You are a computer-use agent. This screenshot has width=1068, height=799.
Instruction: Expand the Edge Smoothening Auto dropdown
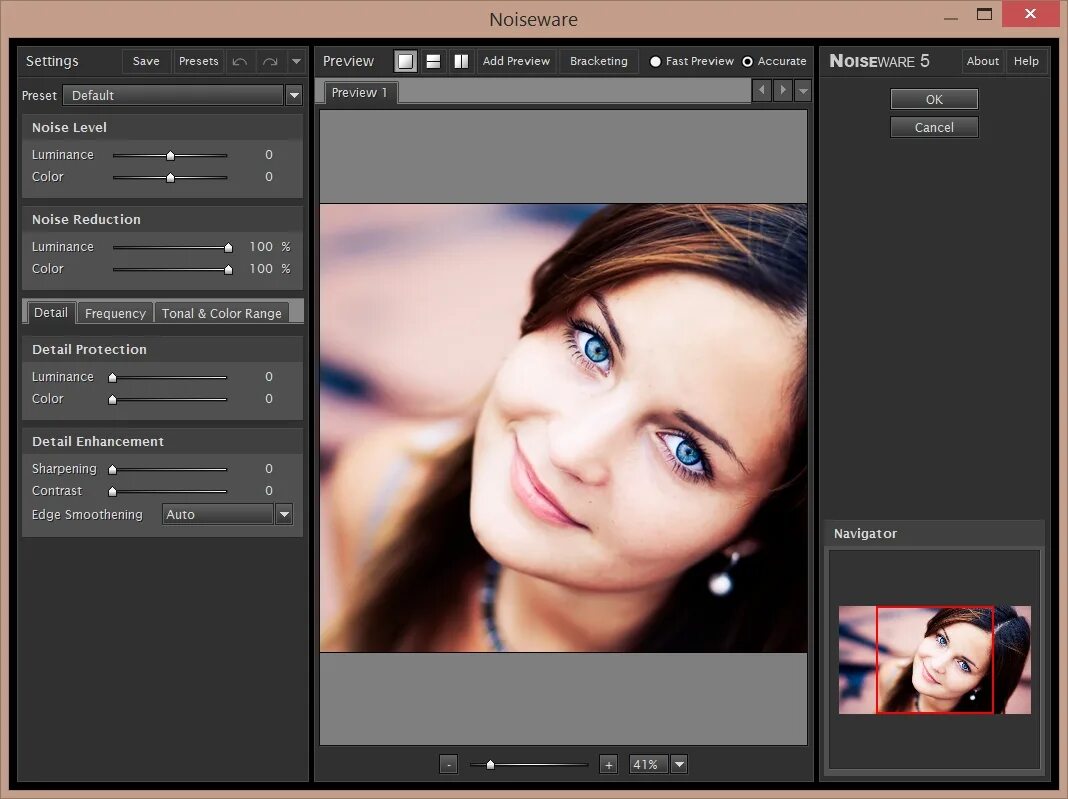284,514
